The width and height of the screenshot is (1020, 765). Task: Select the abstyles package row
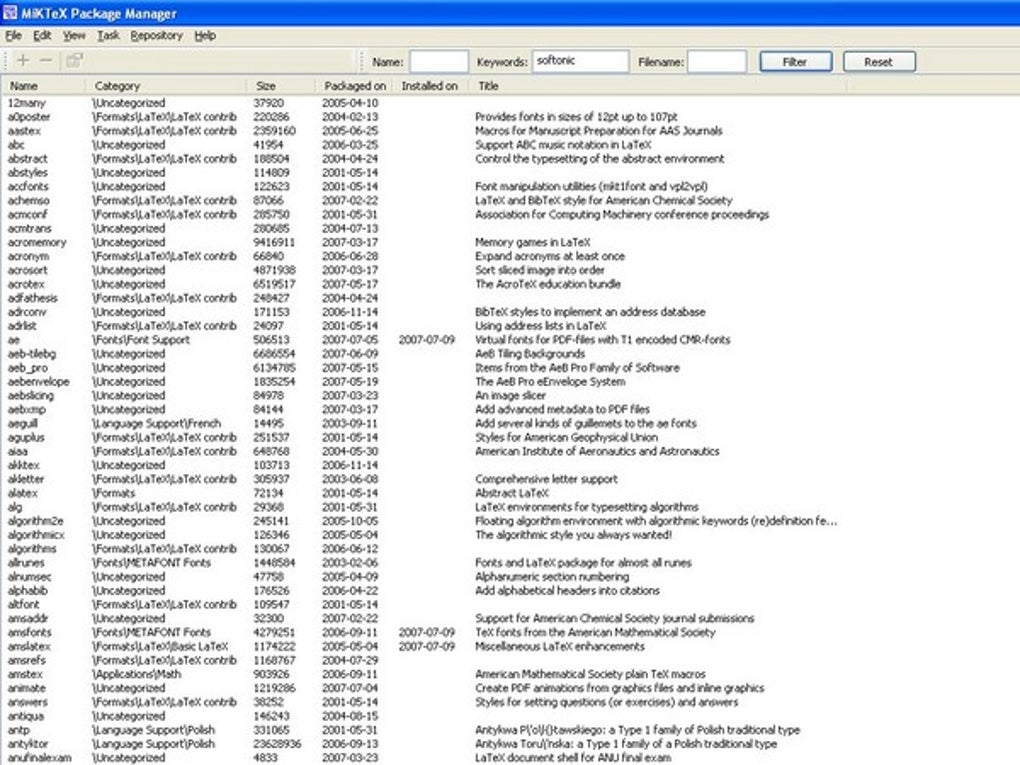click(x=423, y=172)
